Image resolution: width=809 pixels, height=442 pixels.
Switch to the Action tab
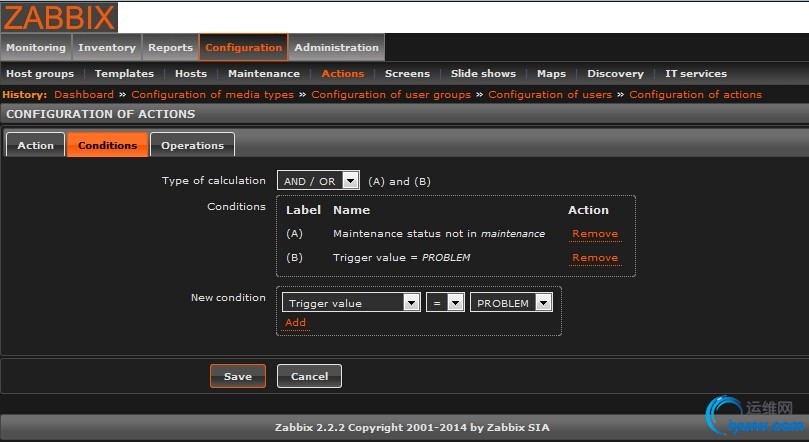35,145
